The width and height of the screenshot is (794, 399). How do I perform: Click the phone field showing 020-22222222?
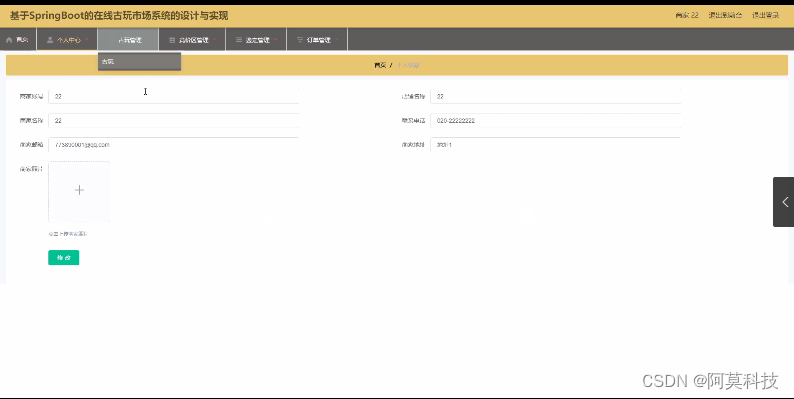coord(555,121)
